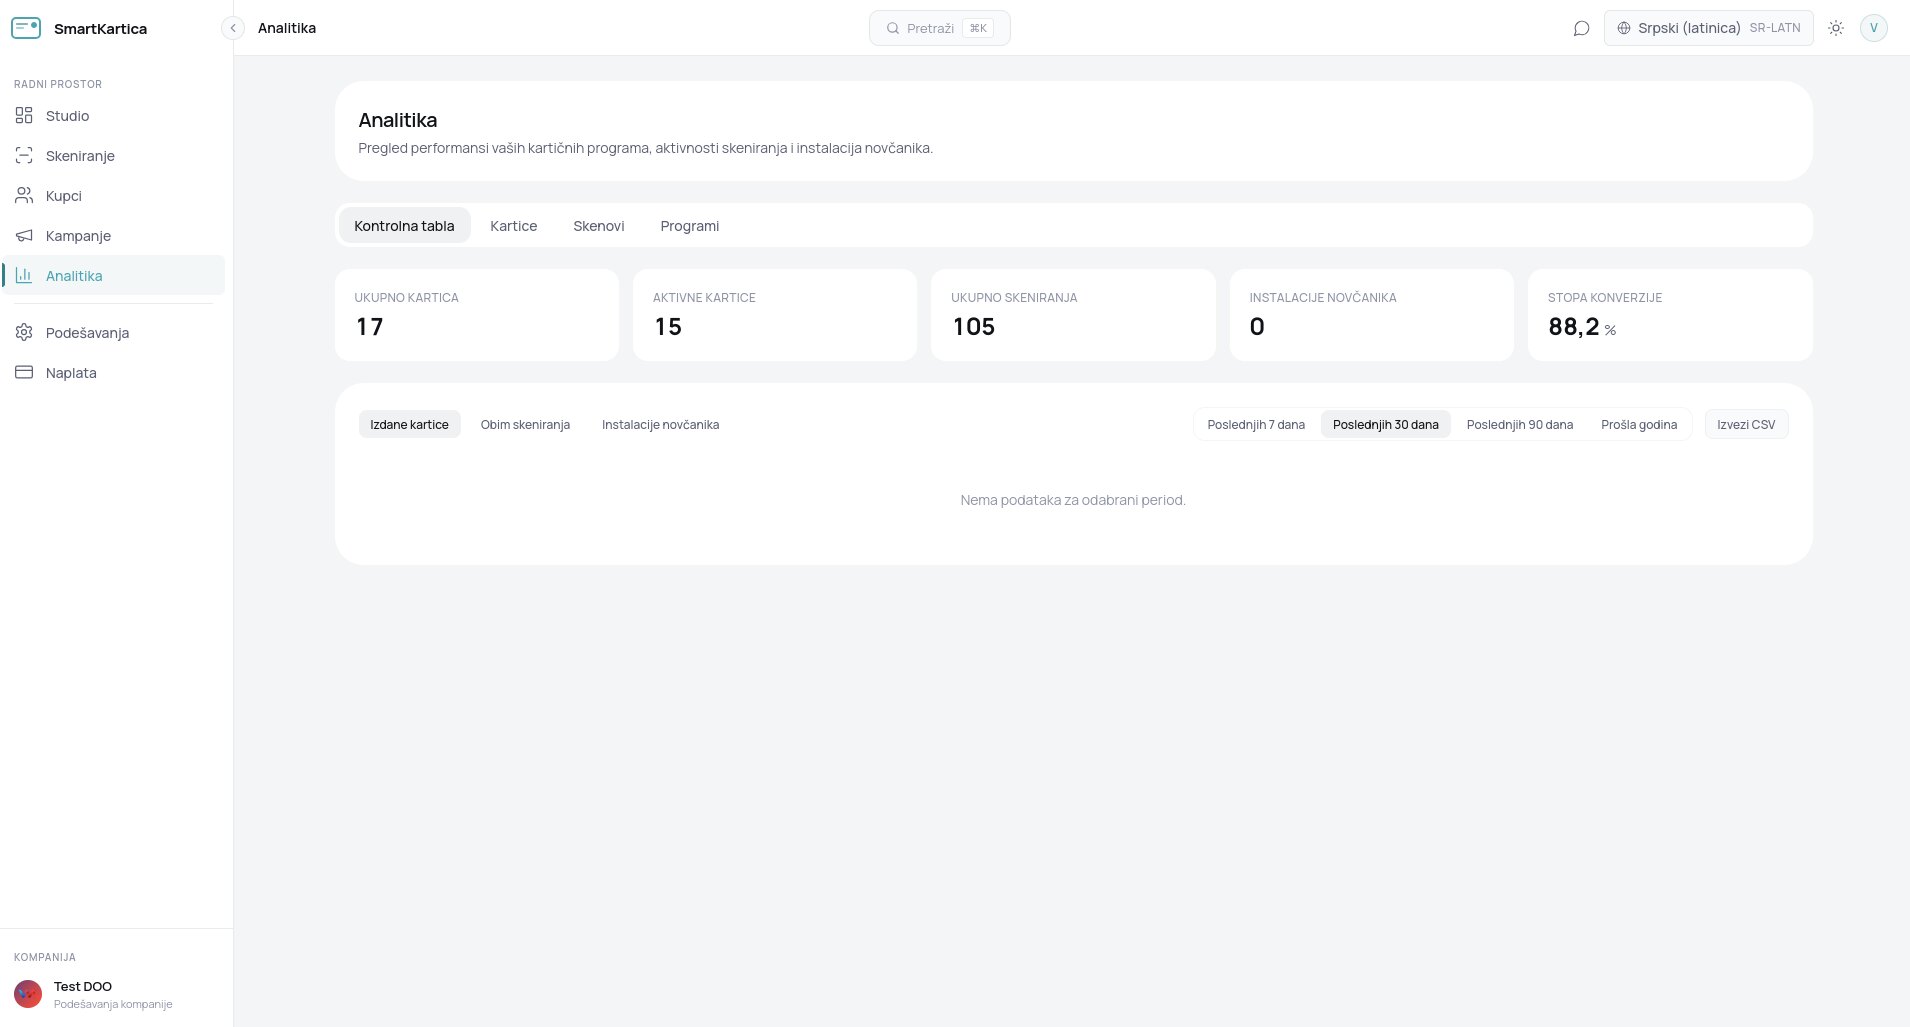Click the Podešavanja gear icon

click(x=24, y=333)
